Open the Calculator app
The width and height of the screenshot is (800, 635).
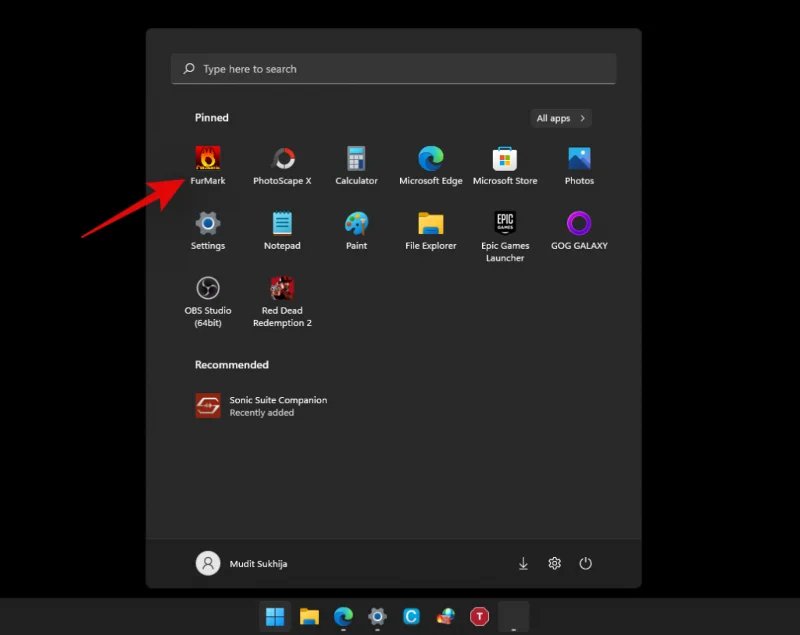[356, 158]
